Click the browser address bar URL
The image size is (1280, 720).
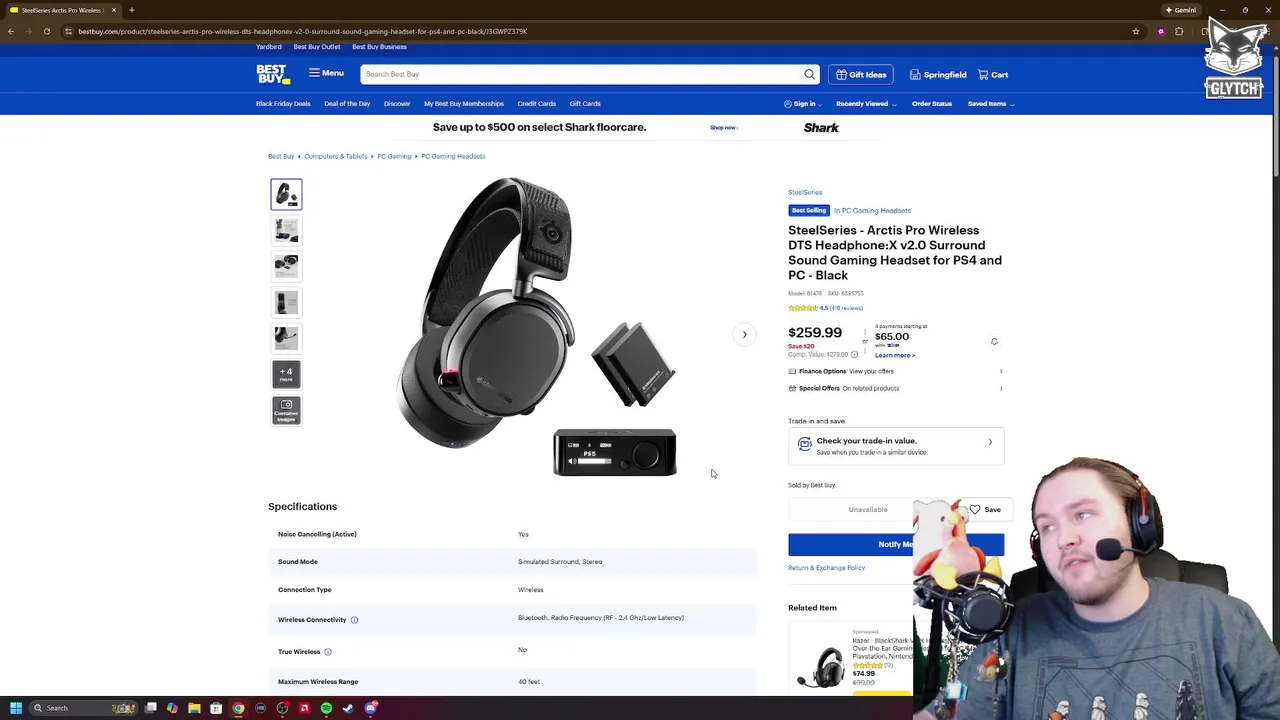tap(302, 31)
